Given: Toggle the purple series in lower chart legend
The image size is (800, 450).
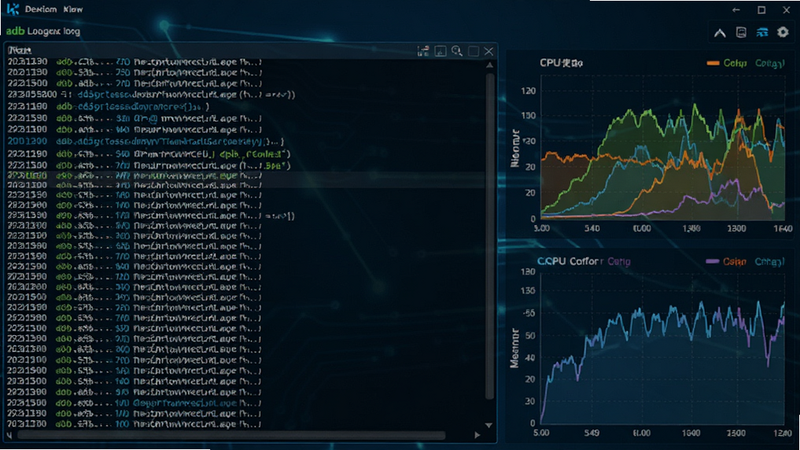Looking at the screenshot, I should [726, 261].
